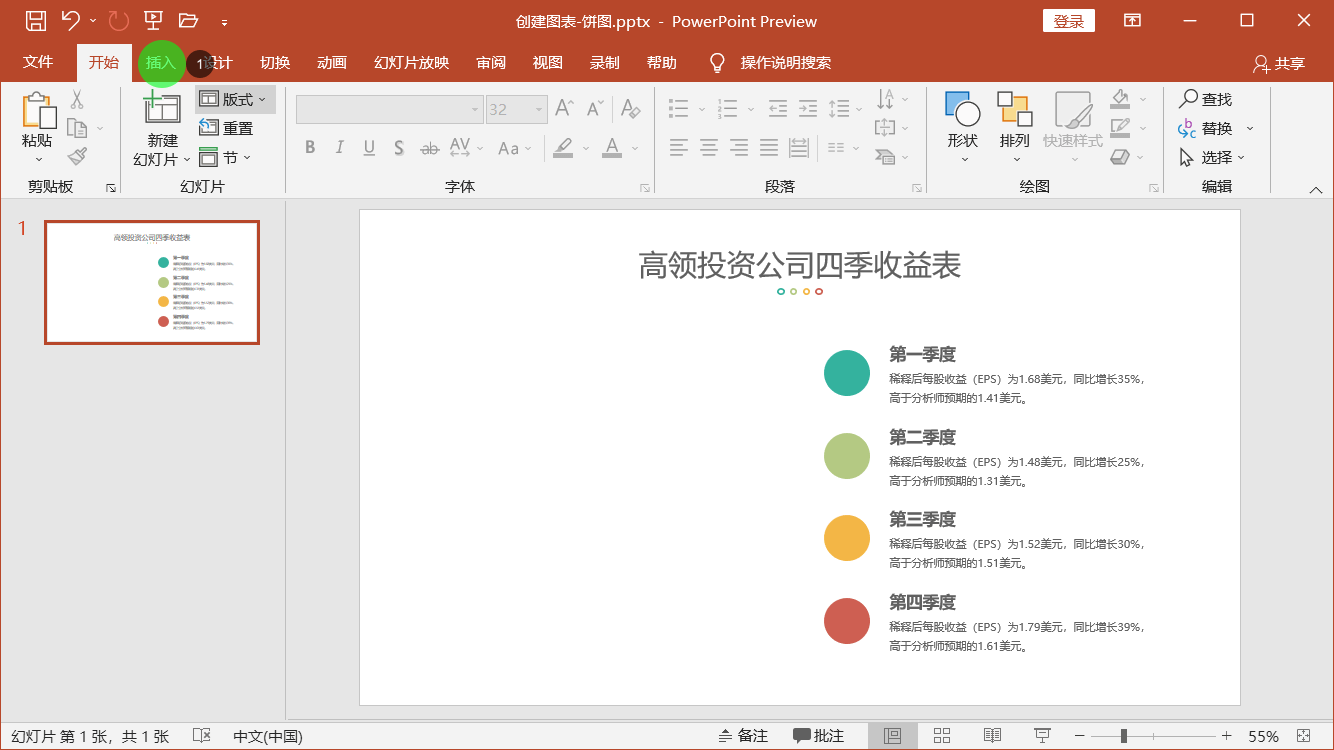Click the 登录 sign-in button
Image resolution: width=1334 pixels, height=750 pixels.
pyautogui.click(x=1068, y=20)
